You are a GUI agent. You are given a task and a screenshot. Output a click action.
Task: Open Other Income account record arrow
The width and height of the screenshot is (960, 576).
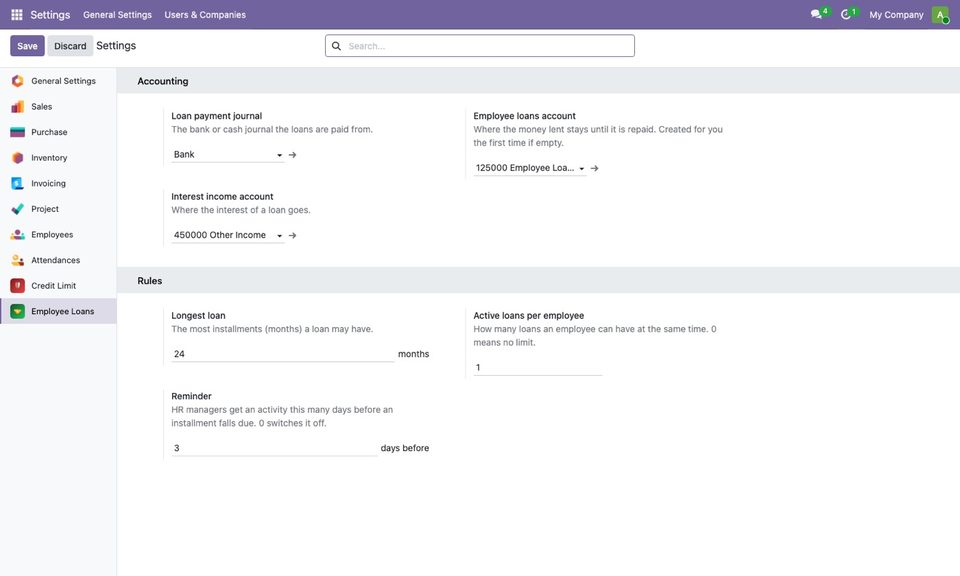click(x=293, y=235)
